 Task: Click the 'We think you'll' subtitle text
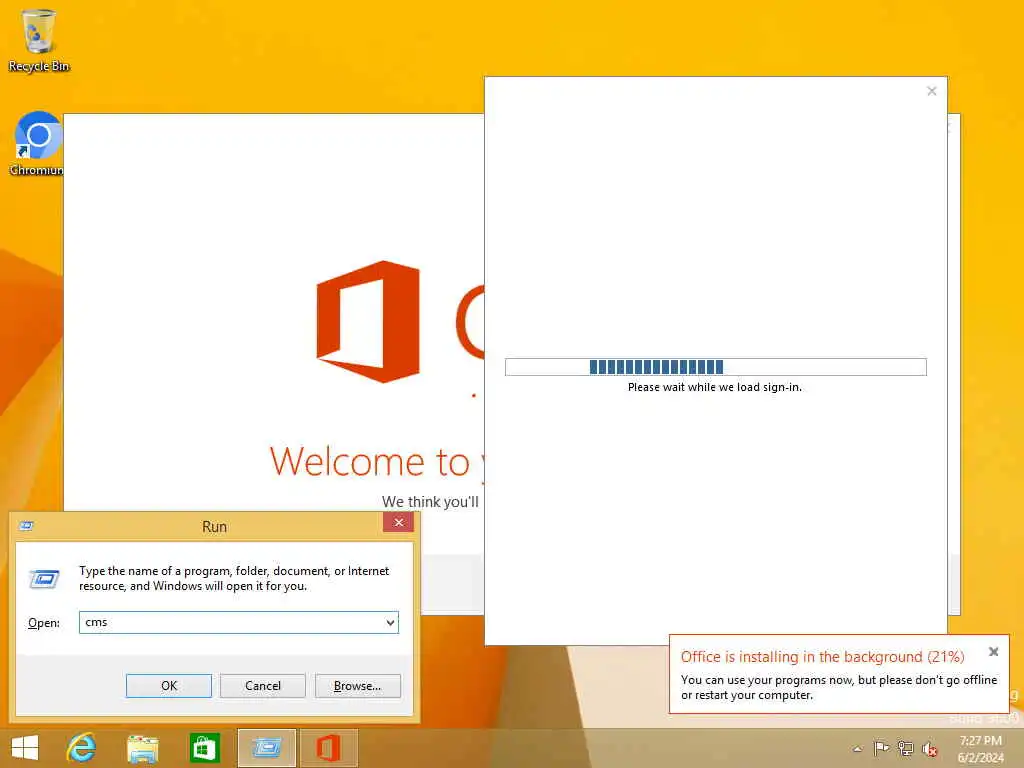coord(430,502)
